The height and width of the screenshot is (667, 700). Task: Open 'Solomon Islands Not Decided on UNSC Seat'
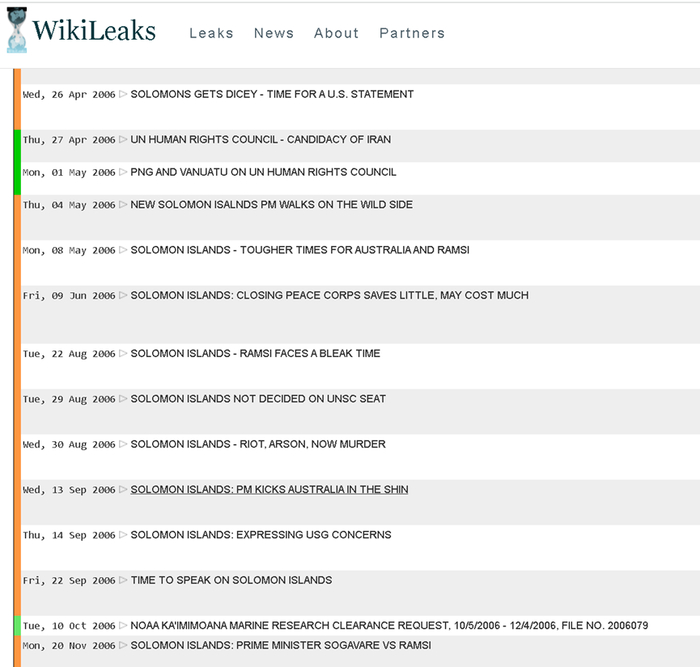click(x=258, y=399)
